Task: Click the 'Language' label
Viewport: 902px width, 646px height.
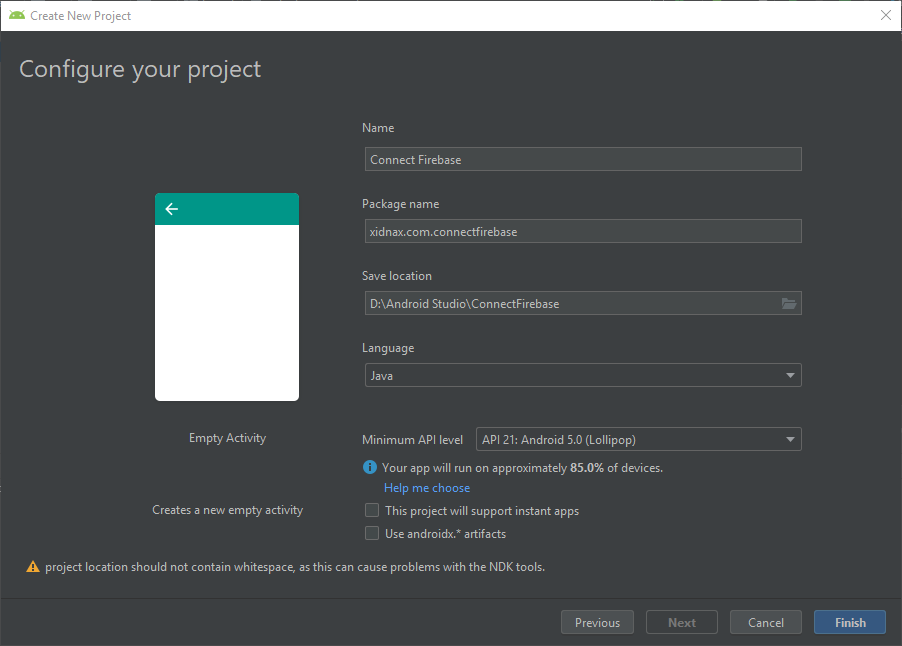Action: coord(388,348)
